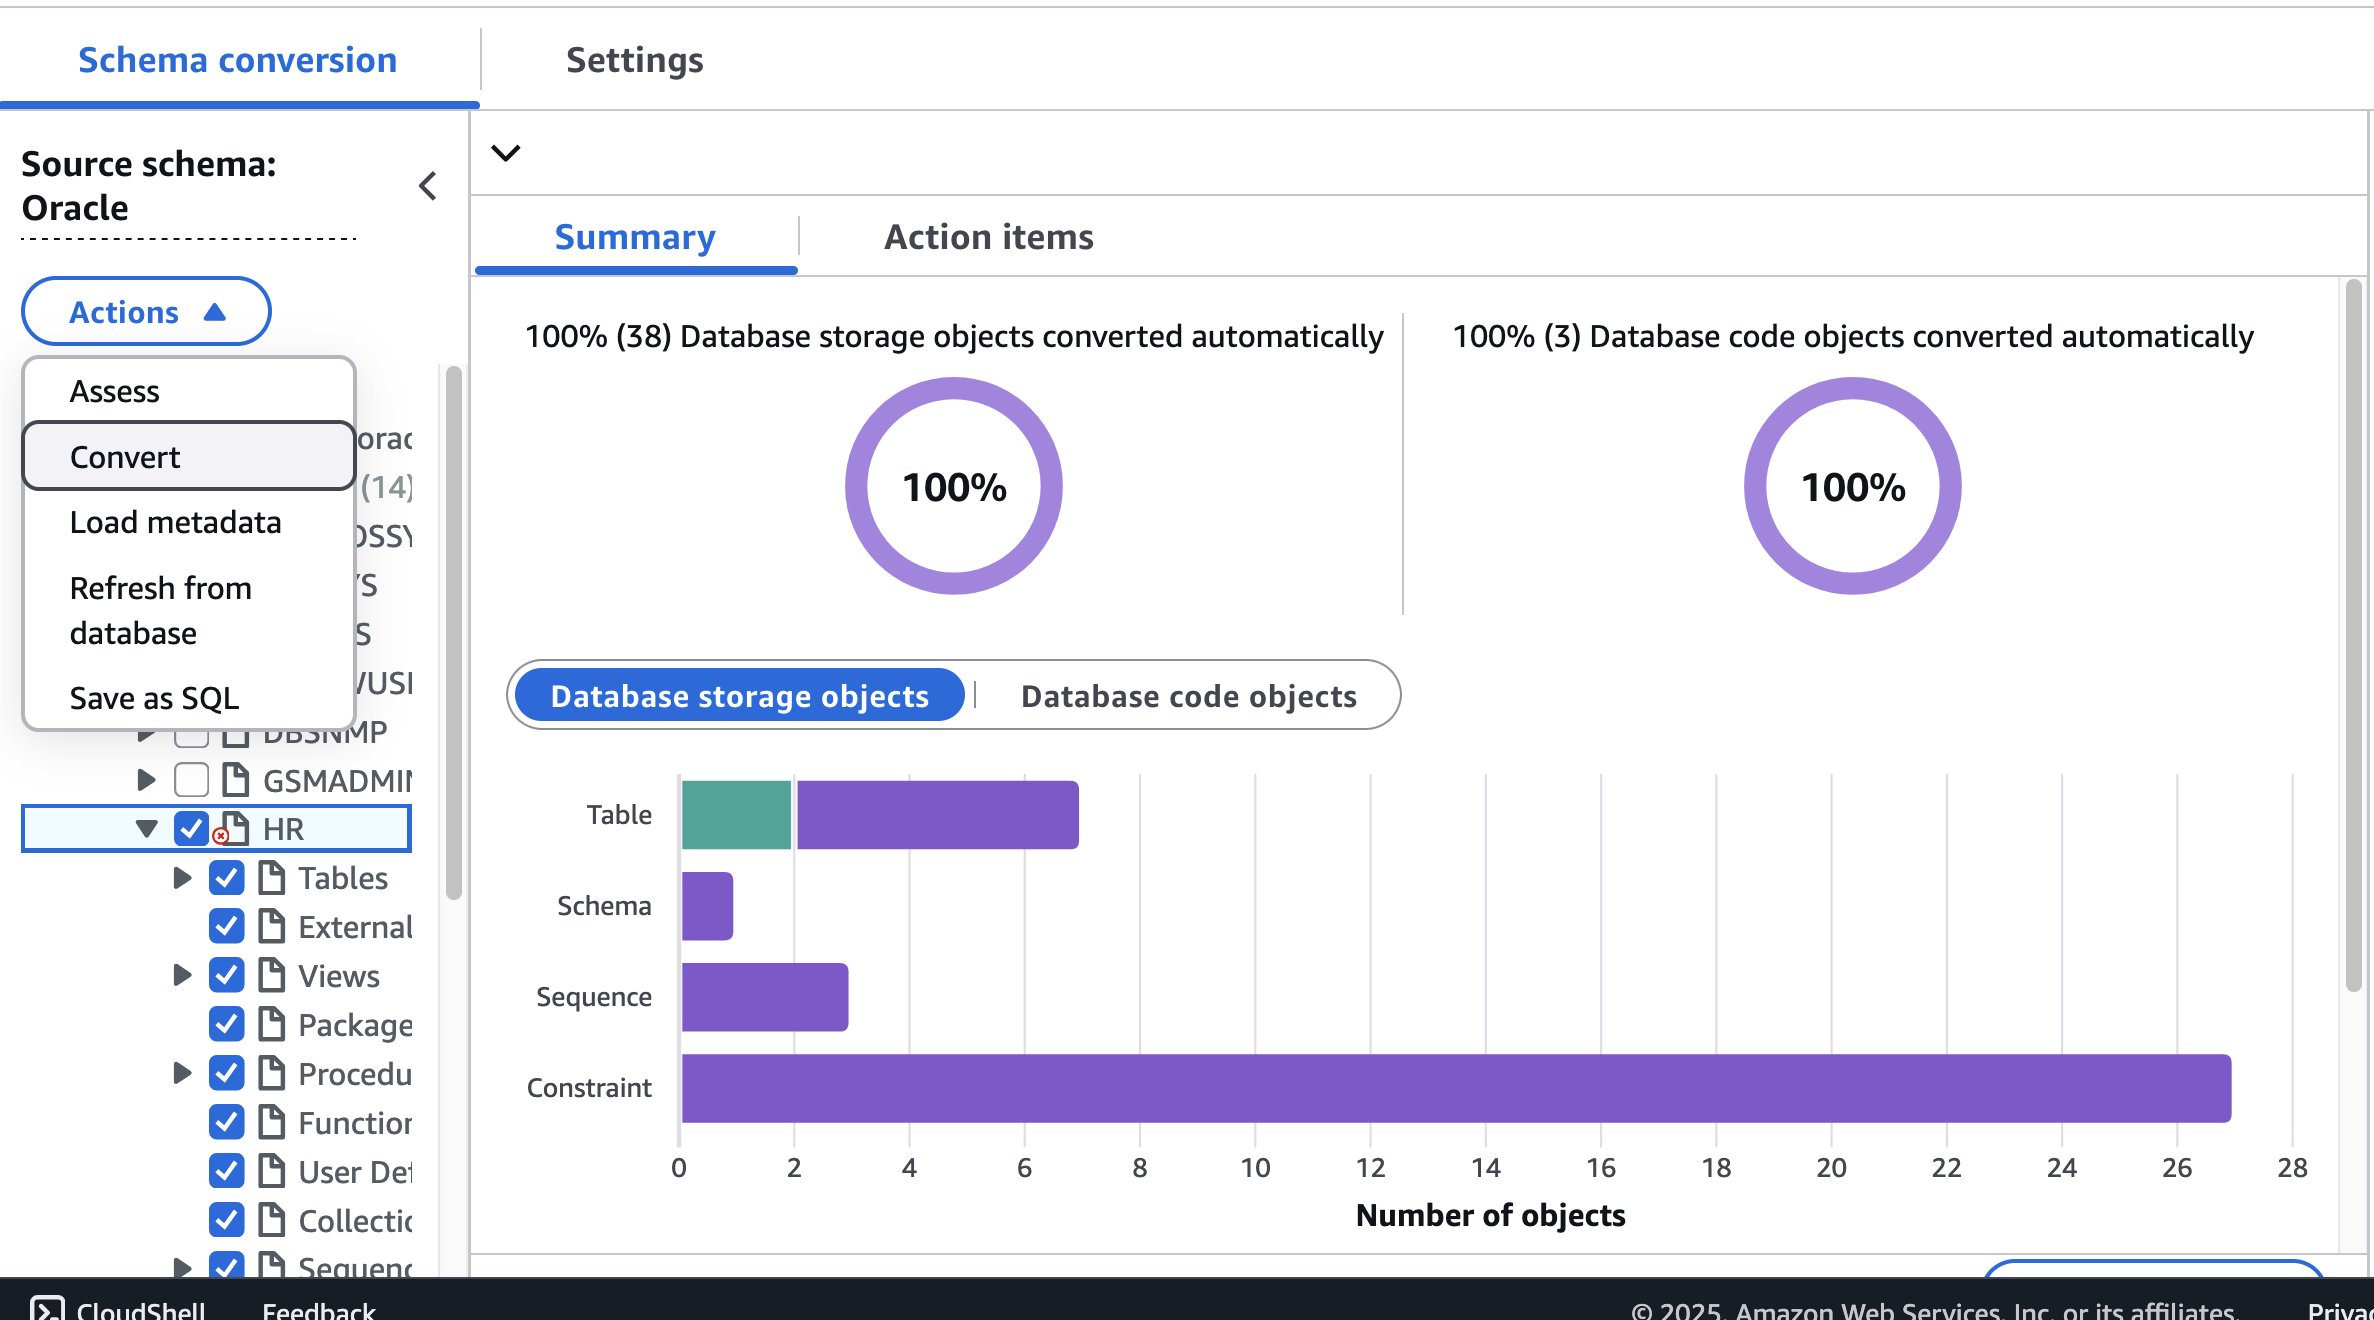The image size is (2374, 1320).
Task: Click the document icon beside Procedu
Action: coord(271,1073)
